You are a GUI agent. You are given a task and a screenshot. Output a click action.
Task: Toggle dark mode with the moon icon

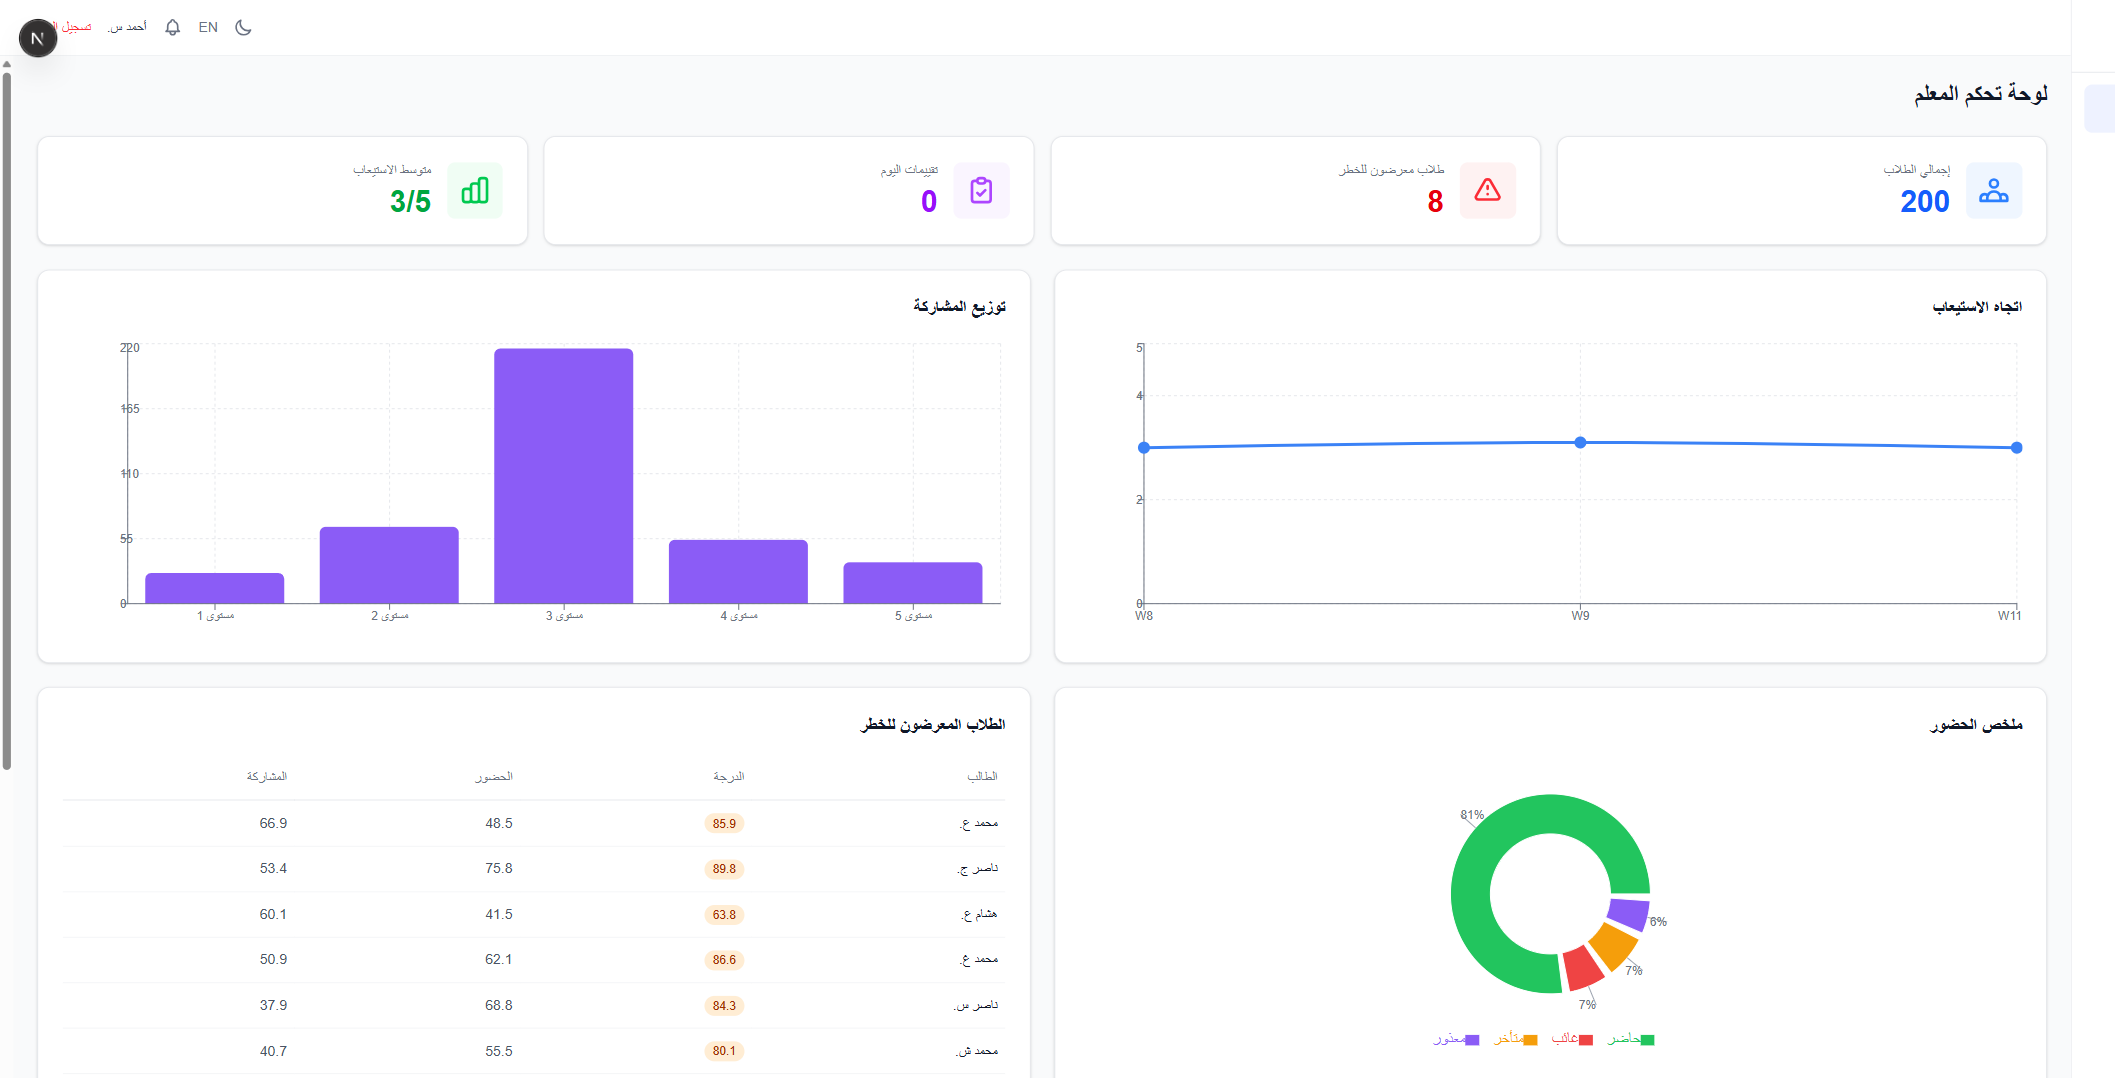[243, 27]
